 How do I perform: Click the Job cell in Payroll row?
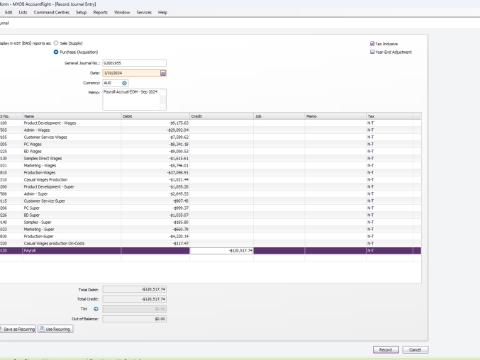coord(279,250)
